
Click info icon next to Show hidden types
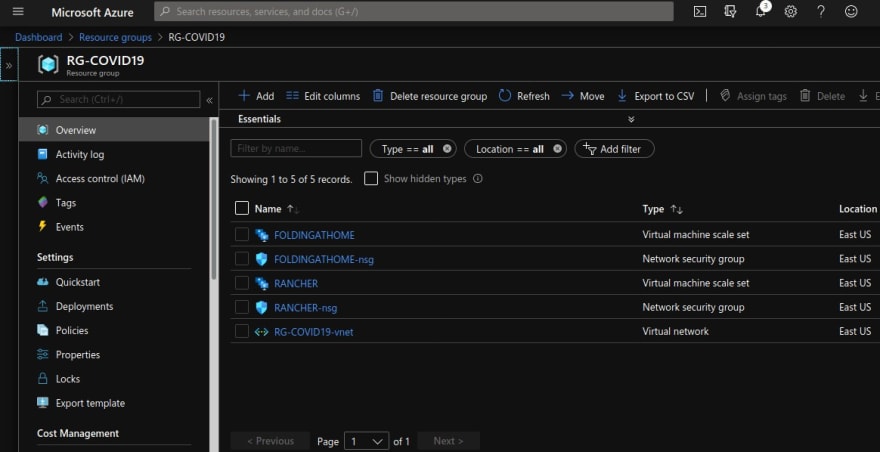pyautogui.click(x=478, y=179)
